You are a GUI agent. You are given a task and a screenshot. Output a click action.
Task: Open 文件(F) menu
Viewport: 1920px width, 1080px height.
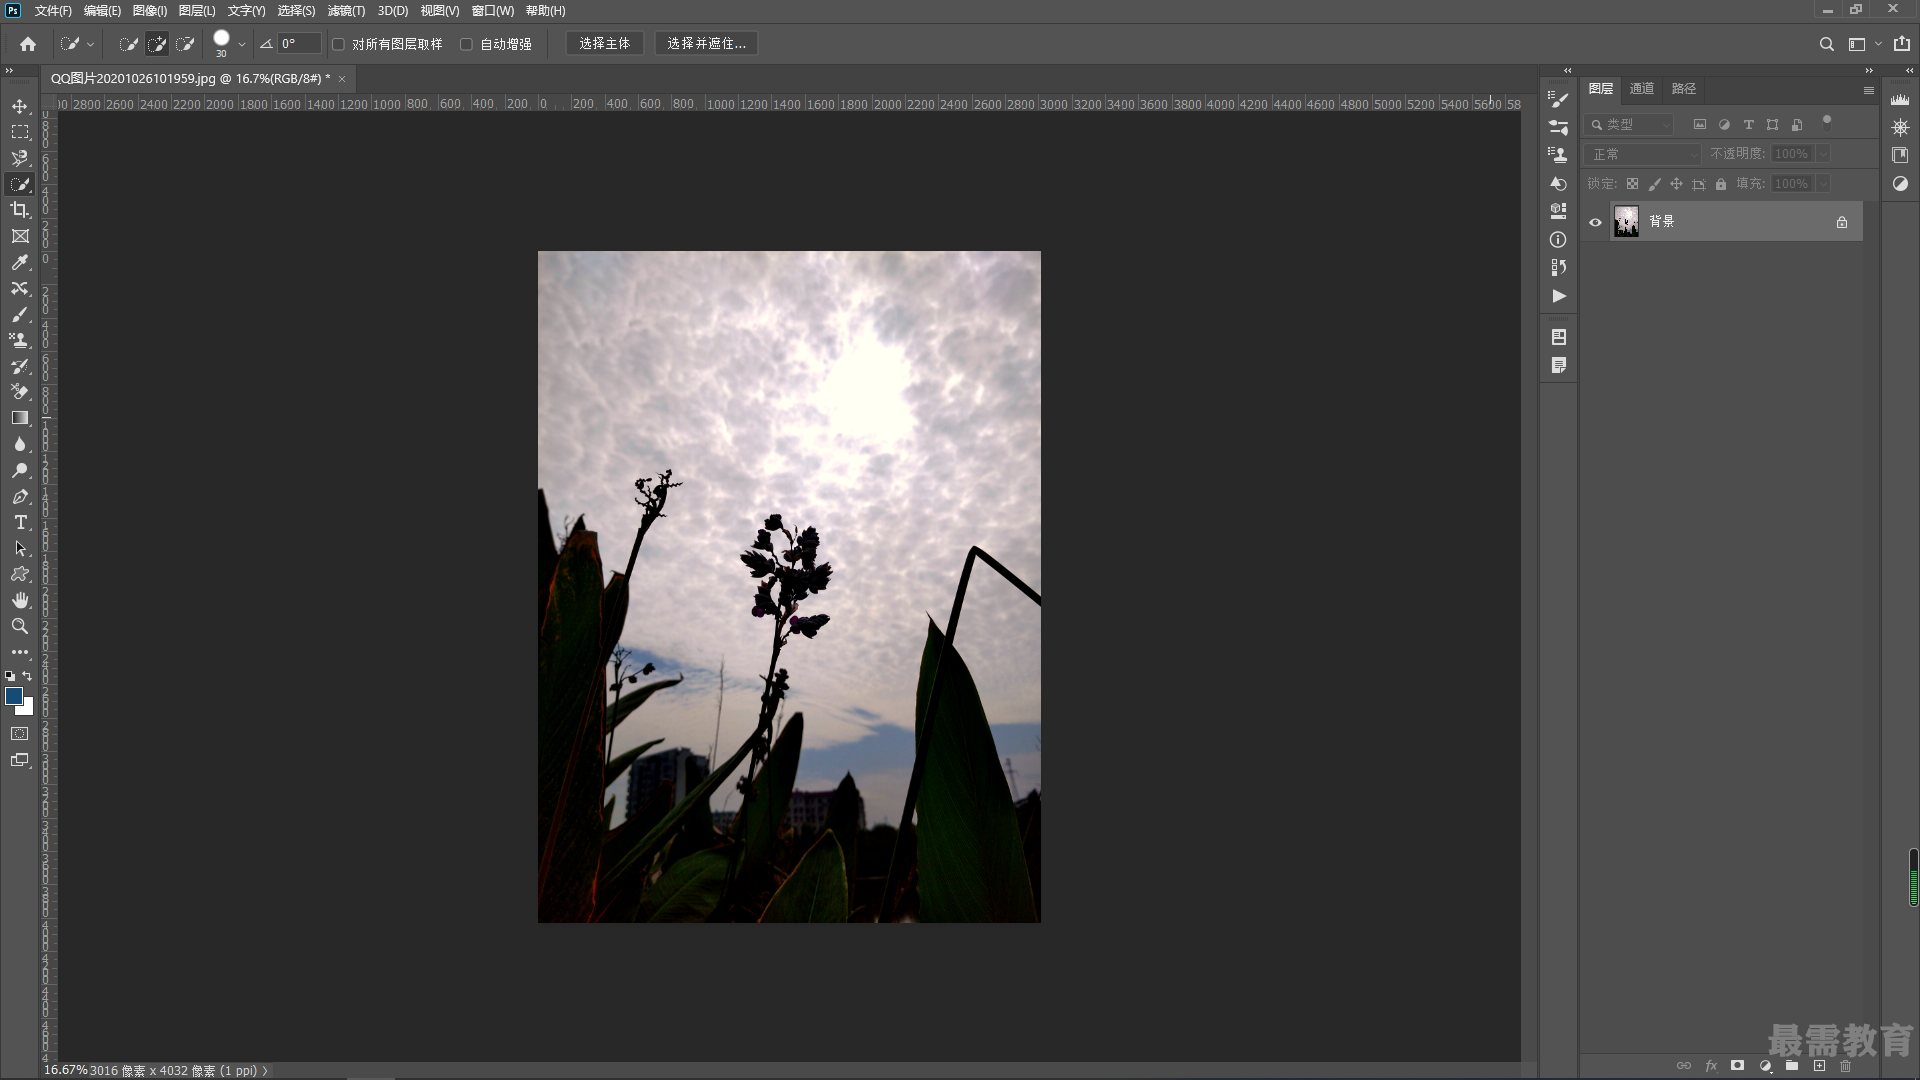click(x=53, y=11)
